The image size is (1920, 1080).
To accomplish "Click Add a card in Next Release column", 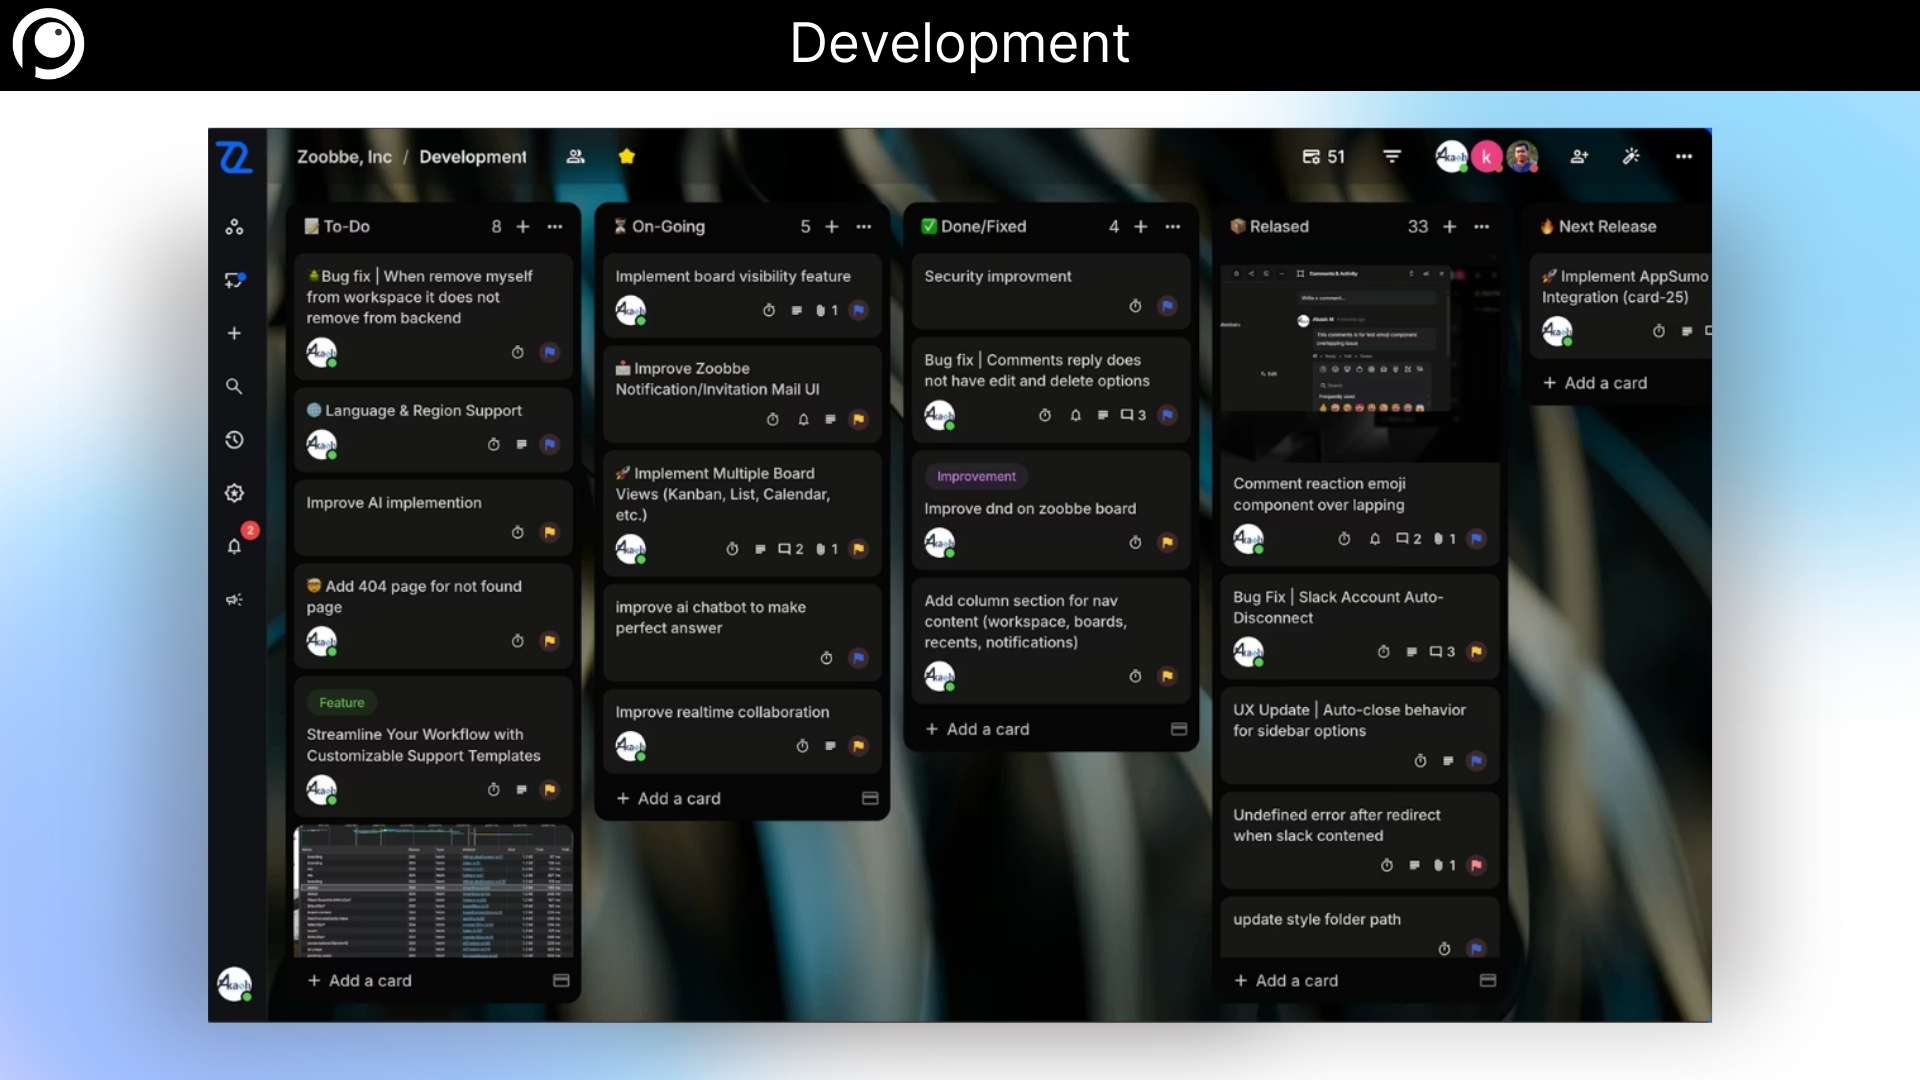I will pos(1594,383).
